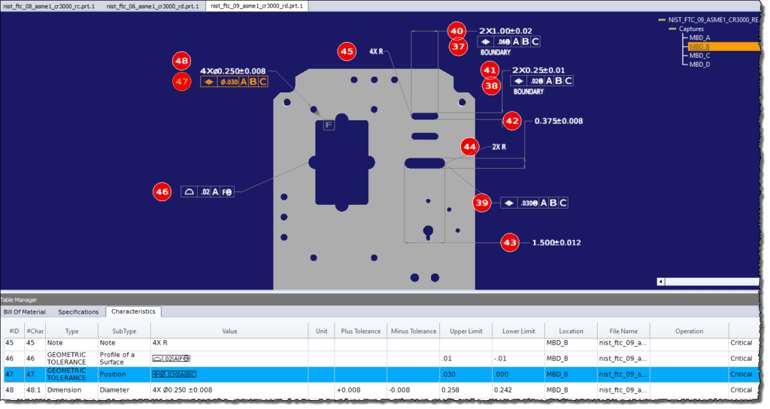The width and height of the screenshot is (770, 409).
Task: Select the orange position tolerance frame Ø.030 ABC
Action: coord(234,82)
